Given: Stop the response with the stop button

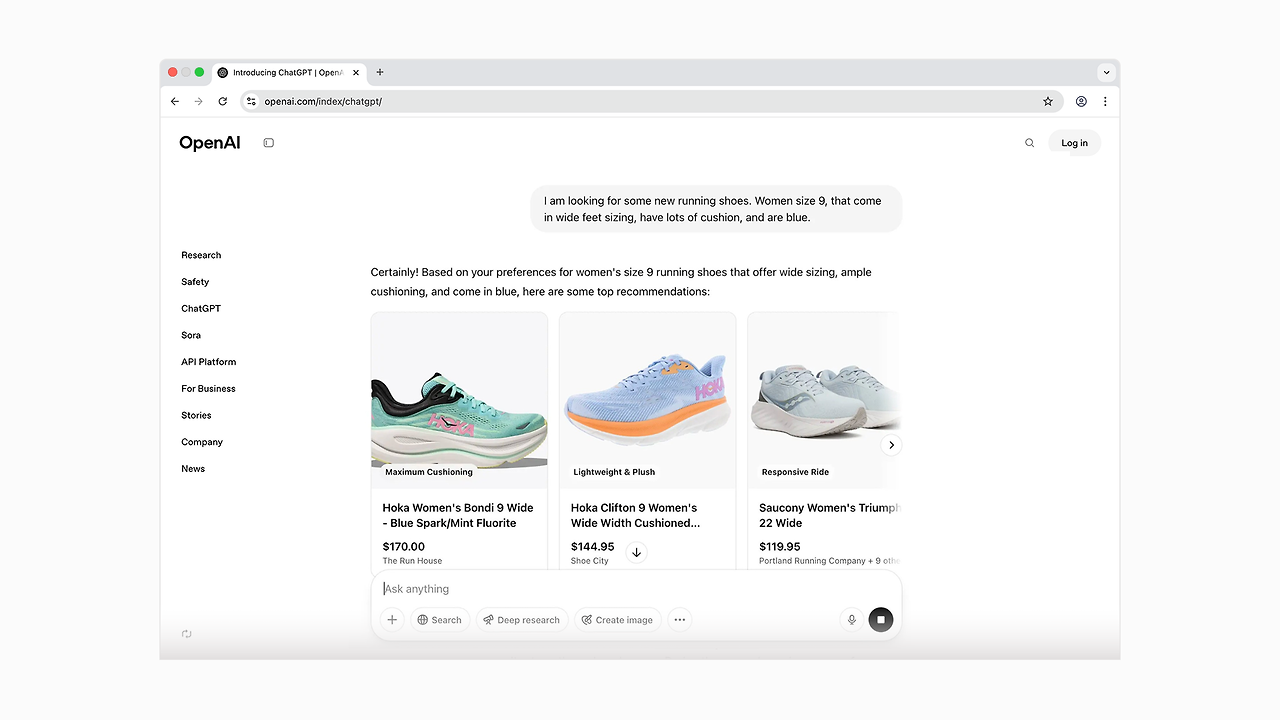Looking at the screenshot, I should (881, 620).
